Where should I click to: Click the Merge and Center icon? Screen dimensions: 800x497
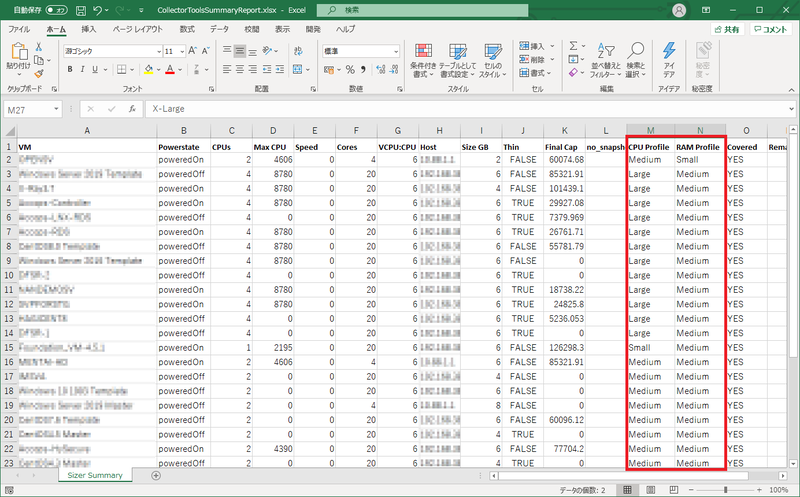297,69
